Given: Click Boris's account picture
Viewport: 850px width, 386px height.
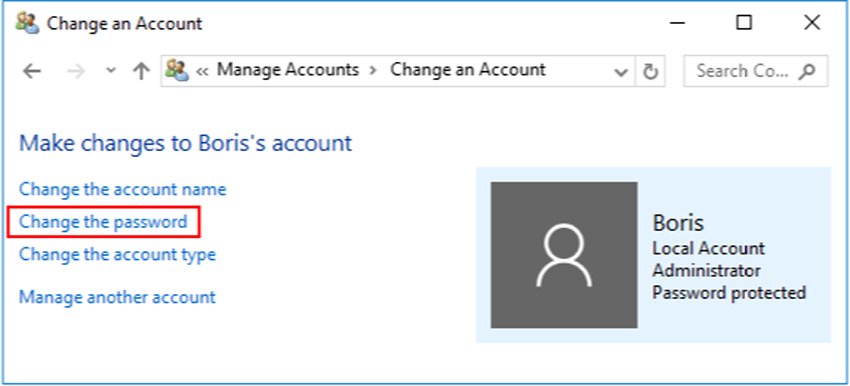Looking at the screenshot, I should (x=564, y=255).
